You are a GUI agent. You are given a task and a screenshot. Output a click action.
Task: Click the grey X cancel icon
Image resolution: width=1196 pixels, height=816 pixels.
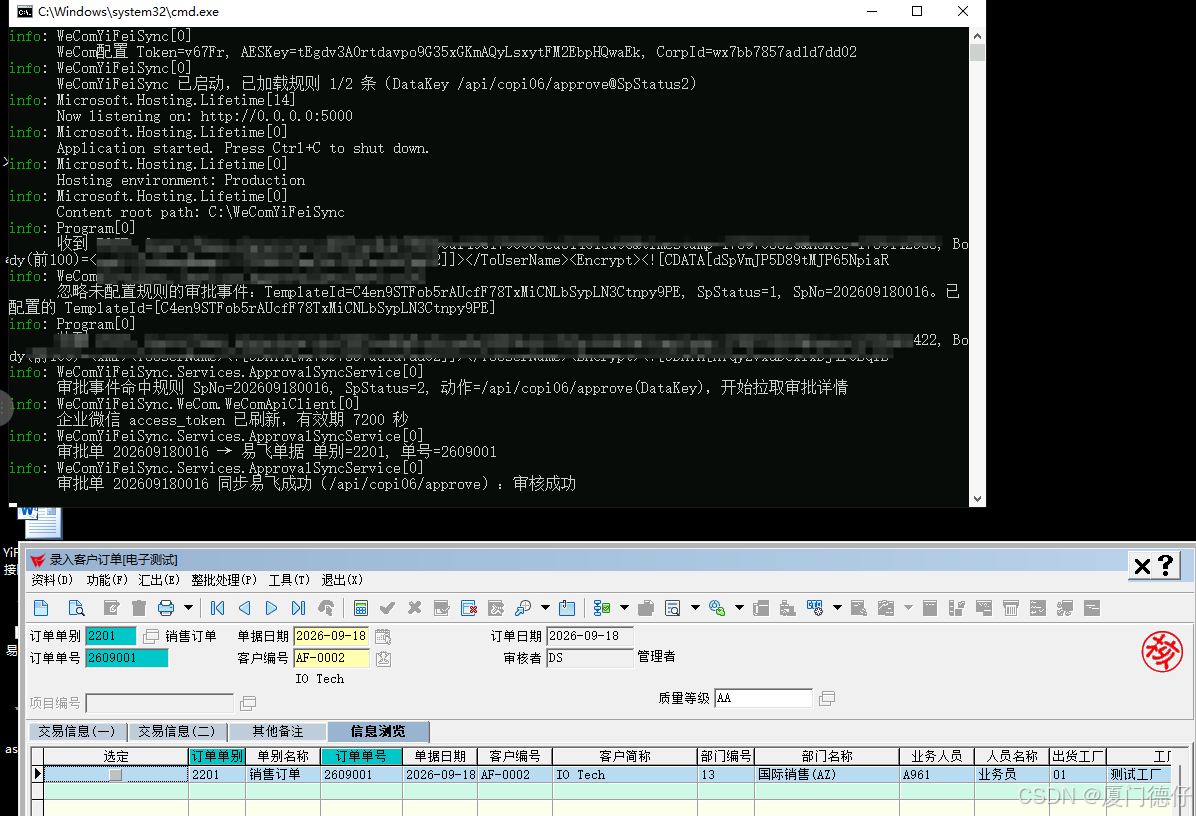tap(414, 608)
